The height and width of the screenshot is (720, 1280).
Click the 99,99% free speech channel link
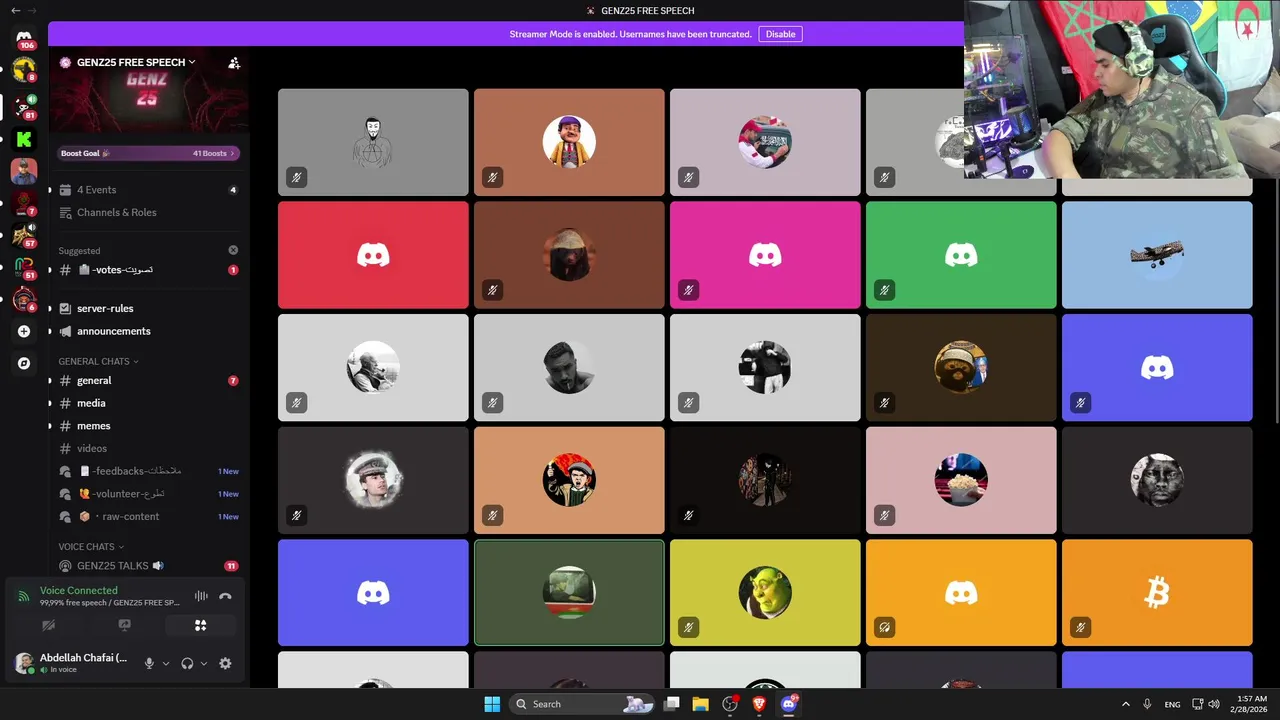[x=110, y=603]
